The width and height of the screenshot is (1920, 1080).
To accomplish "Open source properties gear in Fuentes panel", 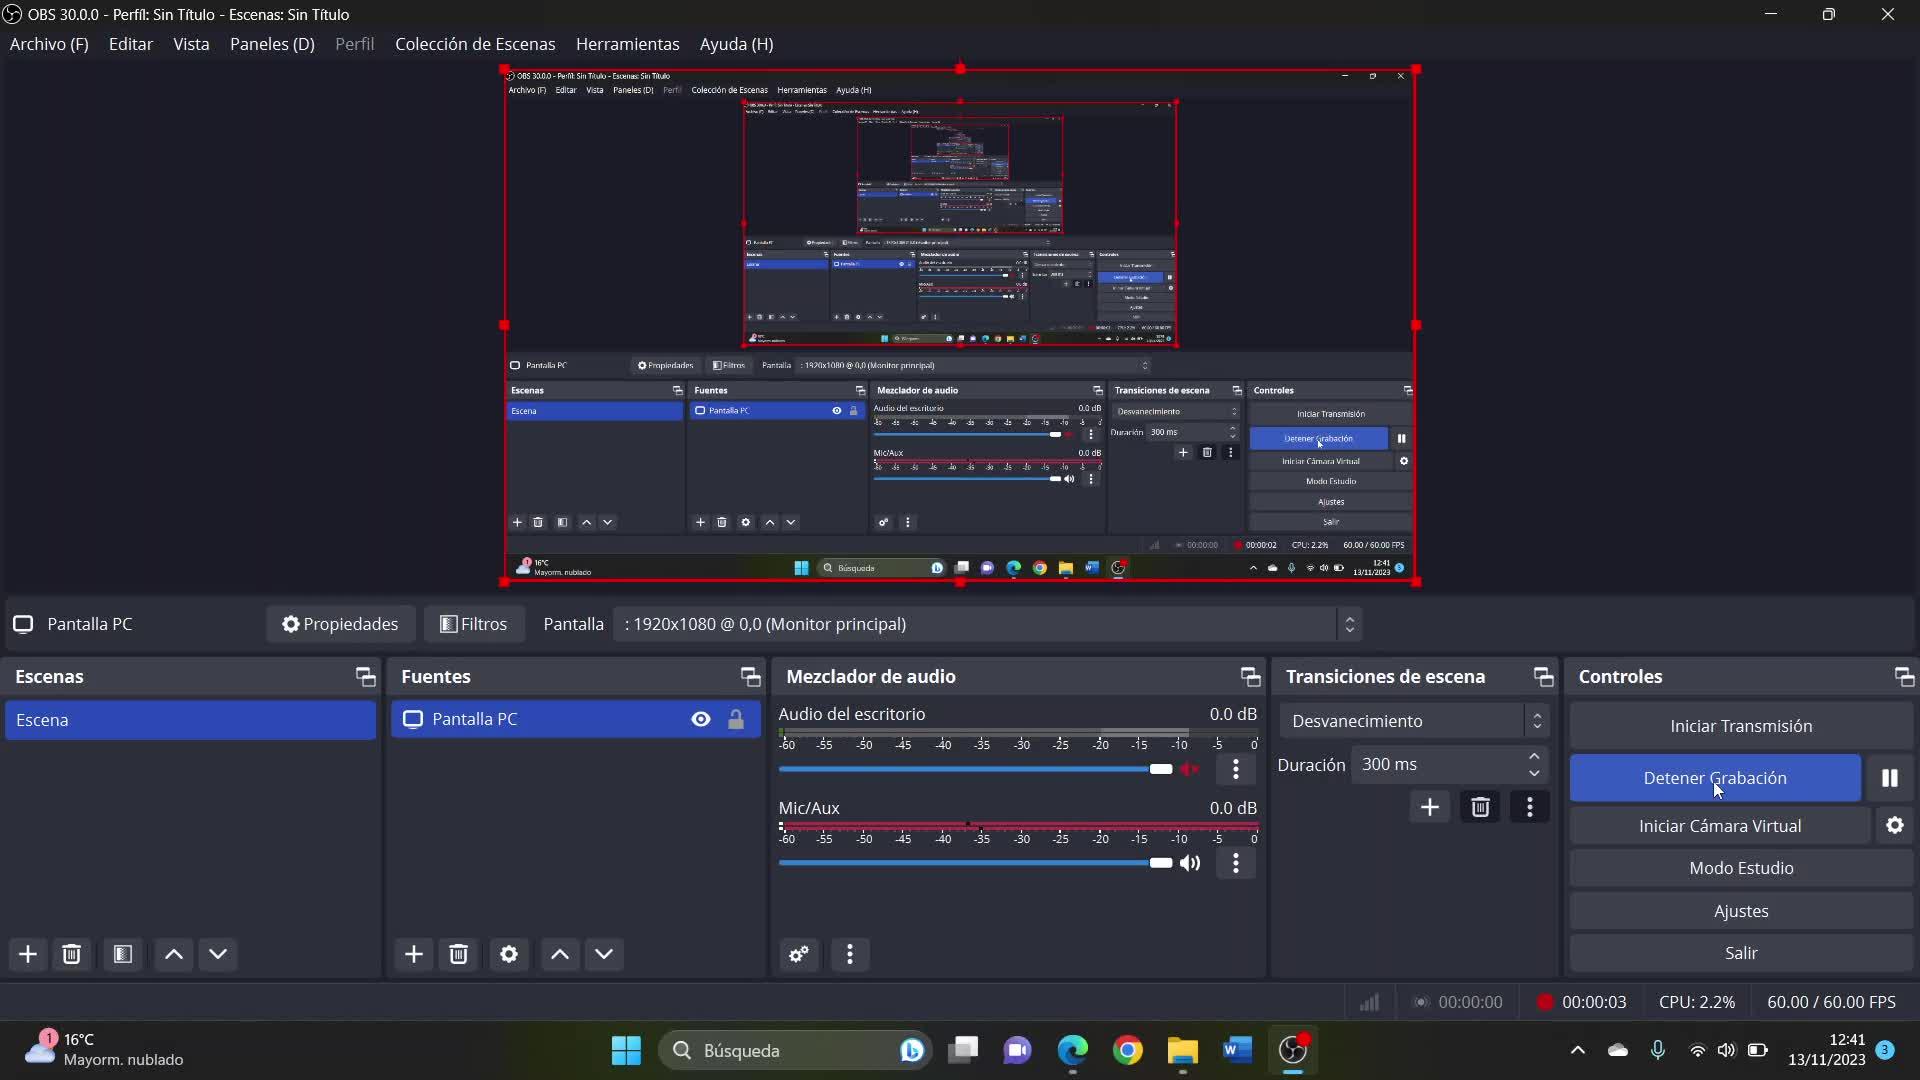I will (508, 954).
